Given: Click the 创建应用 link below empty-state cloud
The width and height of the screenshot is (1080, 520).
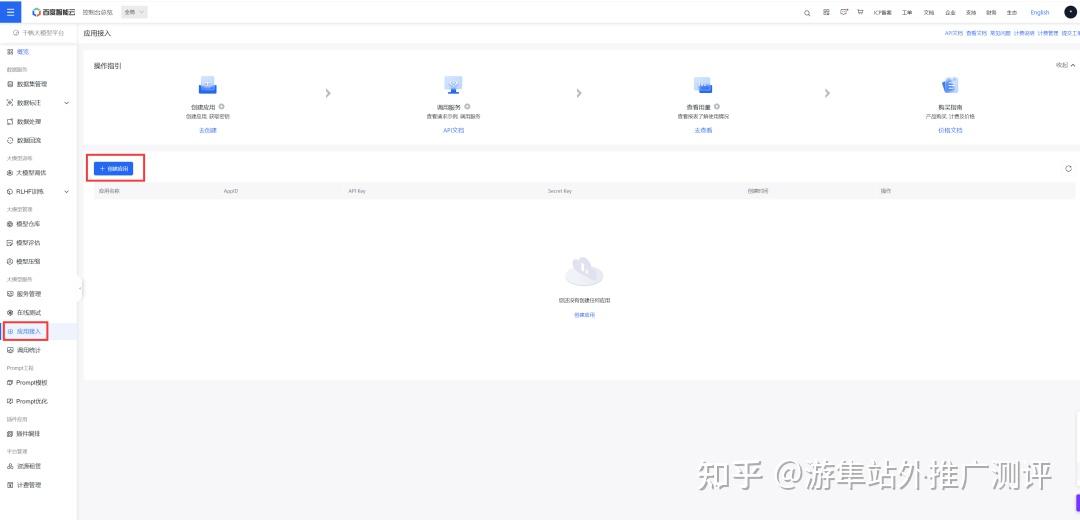Looking at the screenshot, I should click(584, 315).
